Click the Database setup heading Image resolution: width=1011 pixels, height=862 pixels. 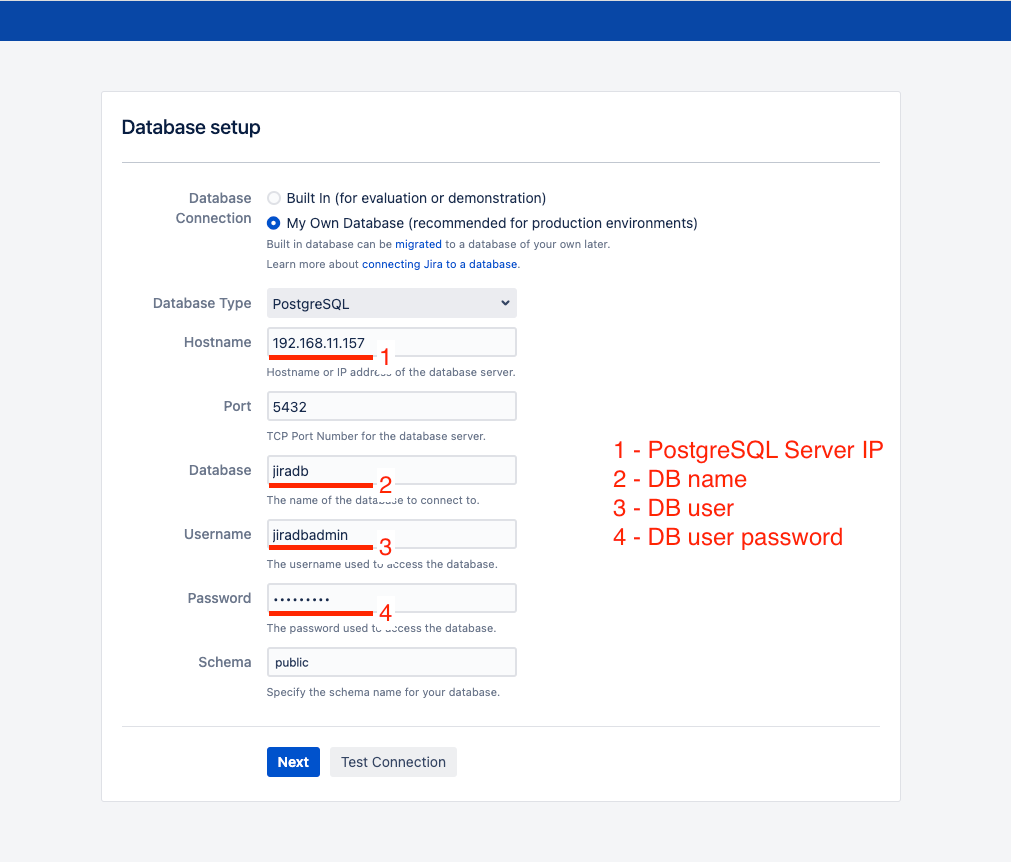pos(191,127)
